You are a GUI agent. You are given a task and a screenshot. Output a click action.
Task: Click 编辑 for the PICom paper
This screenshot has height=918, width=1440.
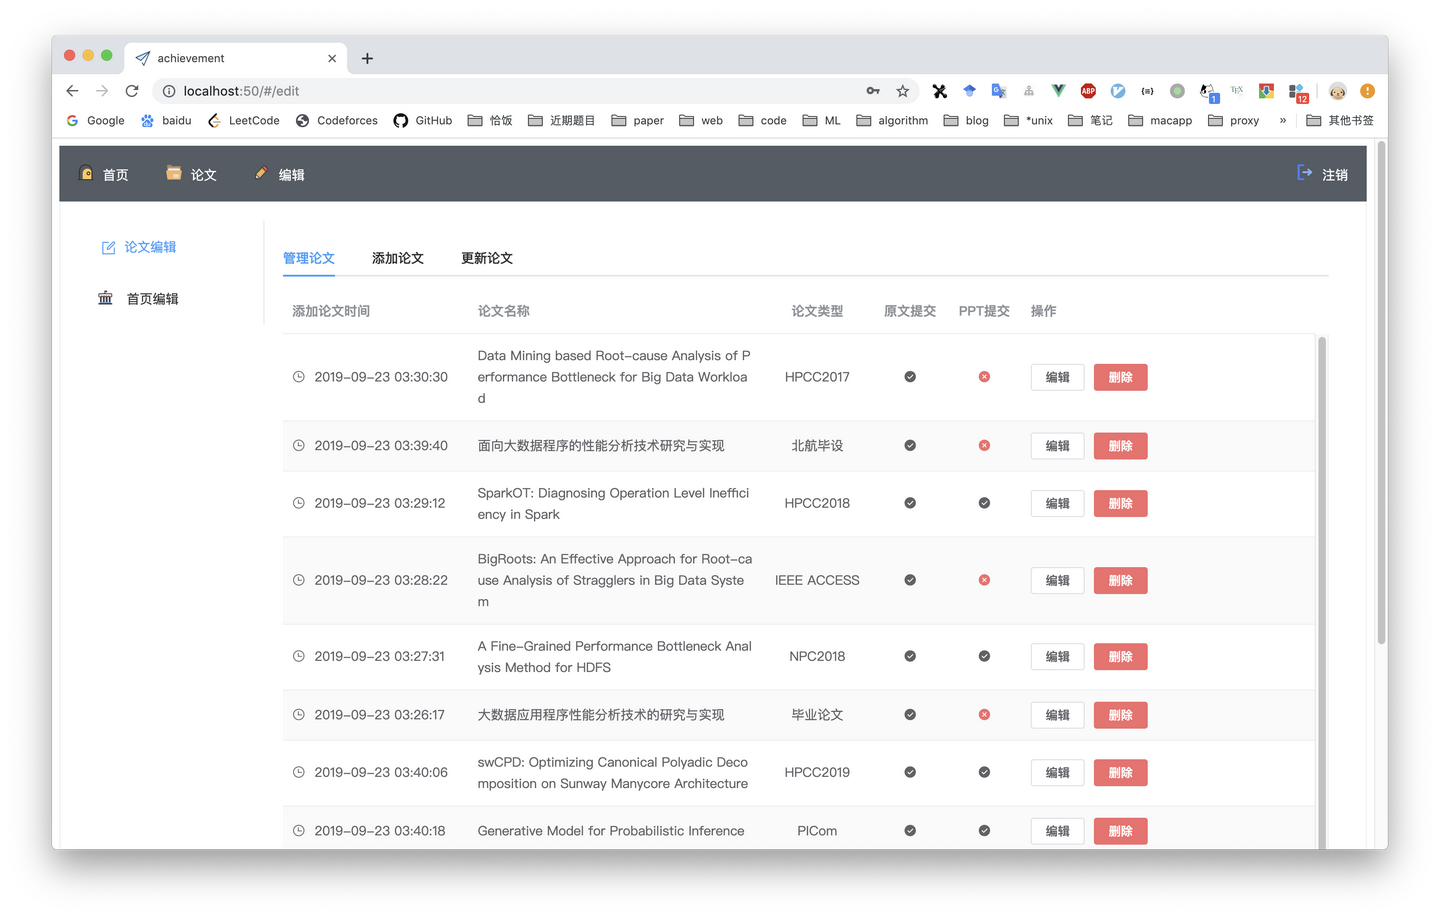coord(1057,831)
